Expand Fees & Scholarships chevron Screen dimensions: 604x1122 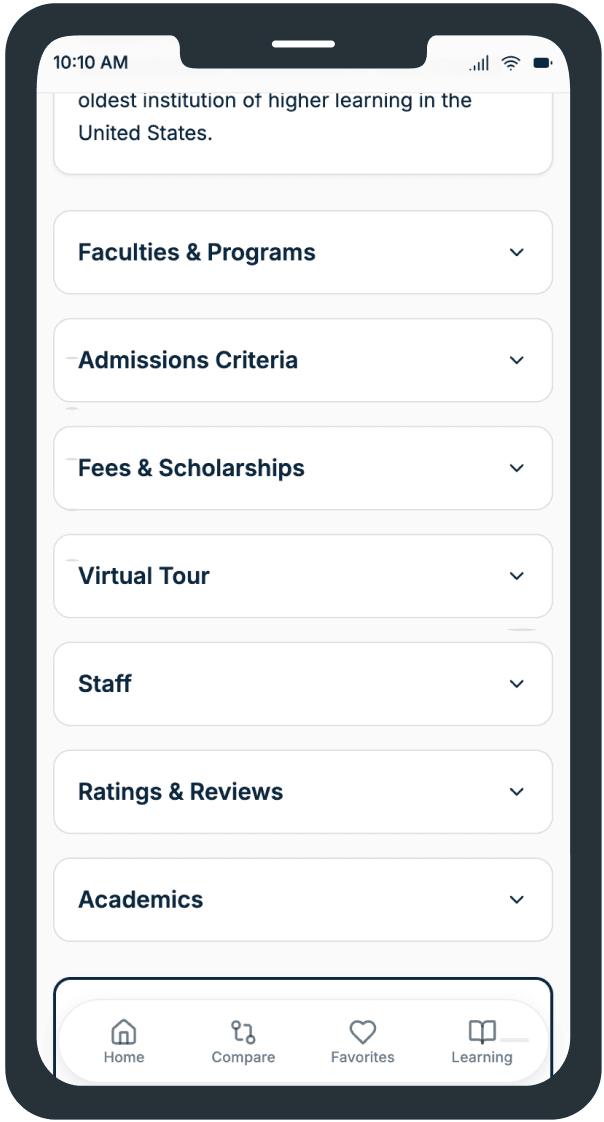click(517, 468)
